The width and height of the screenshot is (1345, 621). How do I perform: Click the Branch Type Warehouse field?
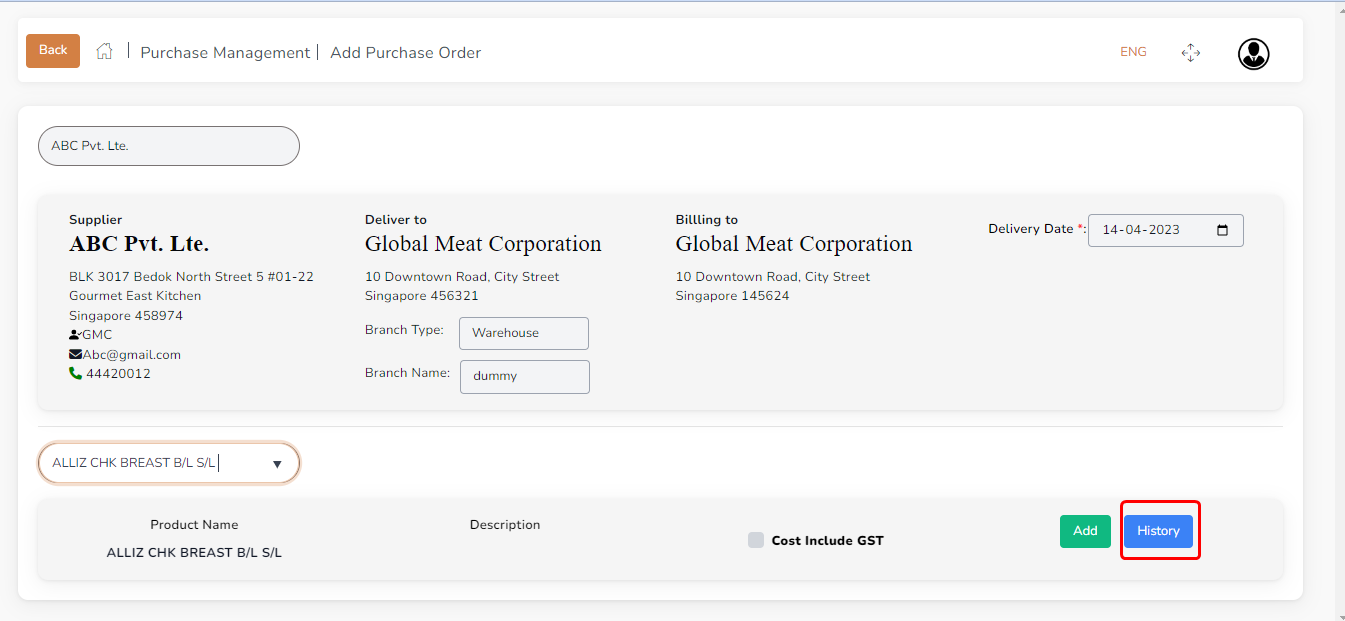(523, 333)
